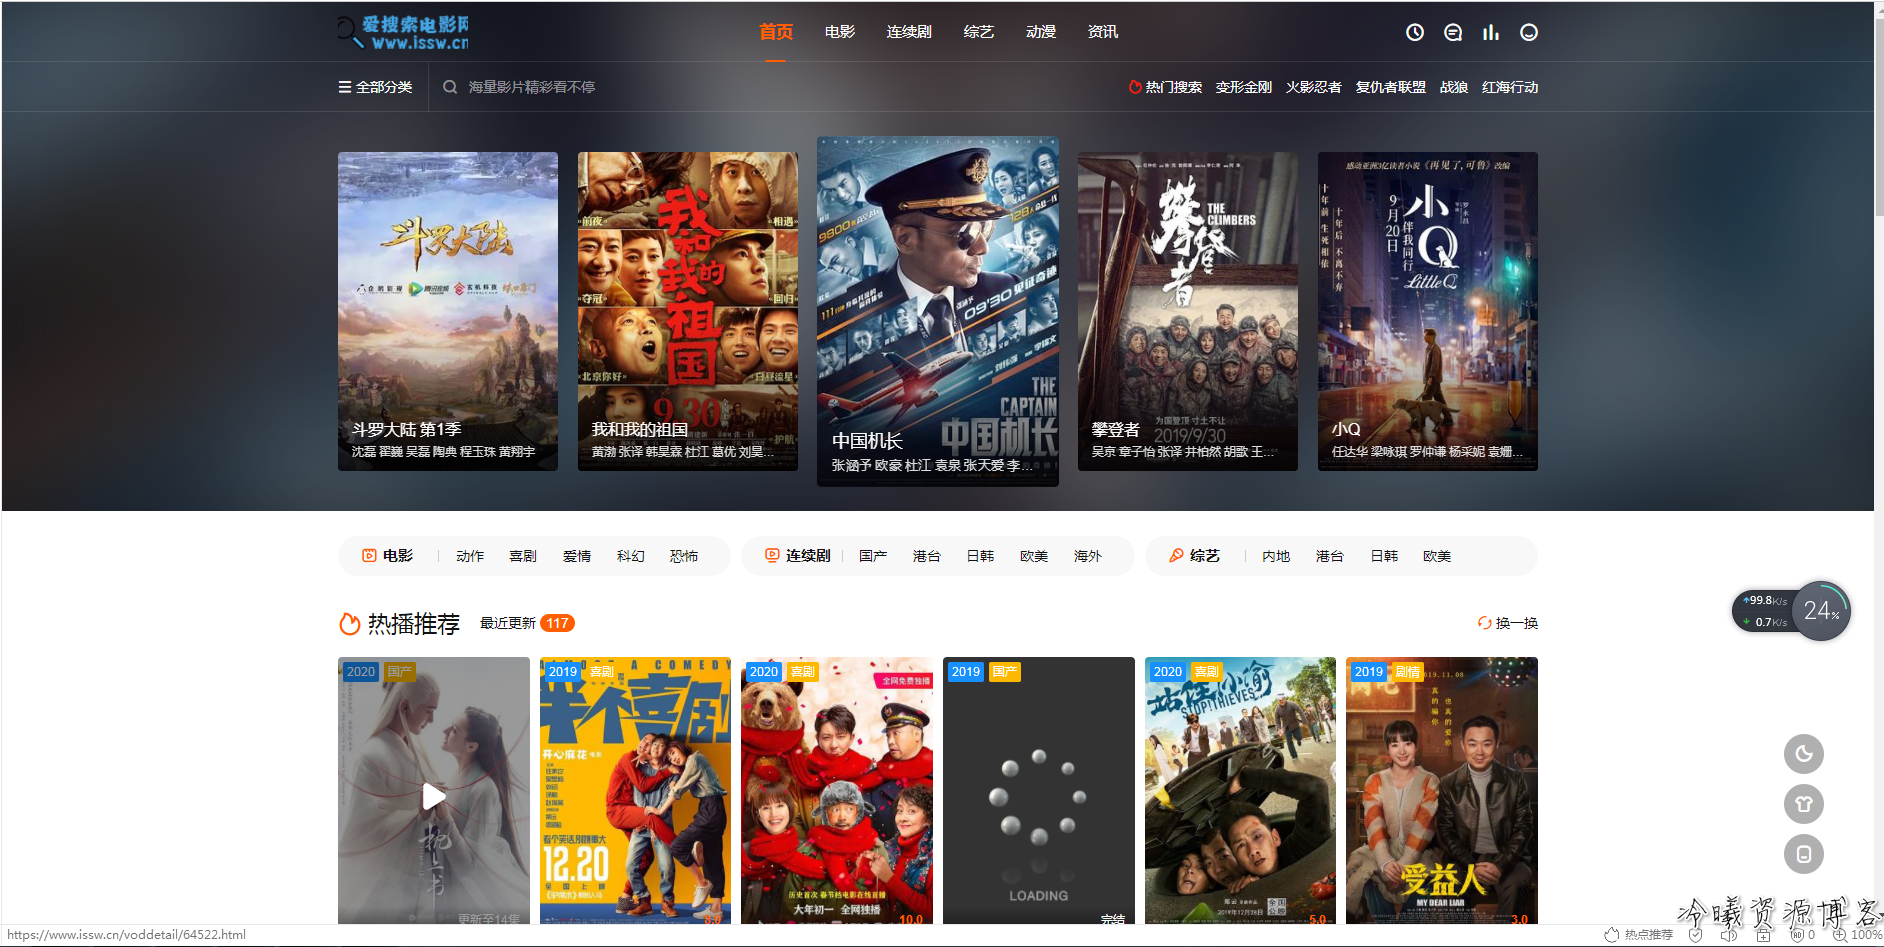1884x947 pixels.
Task: Open the skin theme shirt button
Action: click(x=1803, y=804)
